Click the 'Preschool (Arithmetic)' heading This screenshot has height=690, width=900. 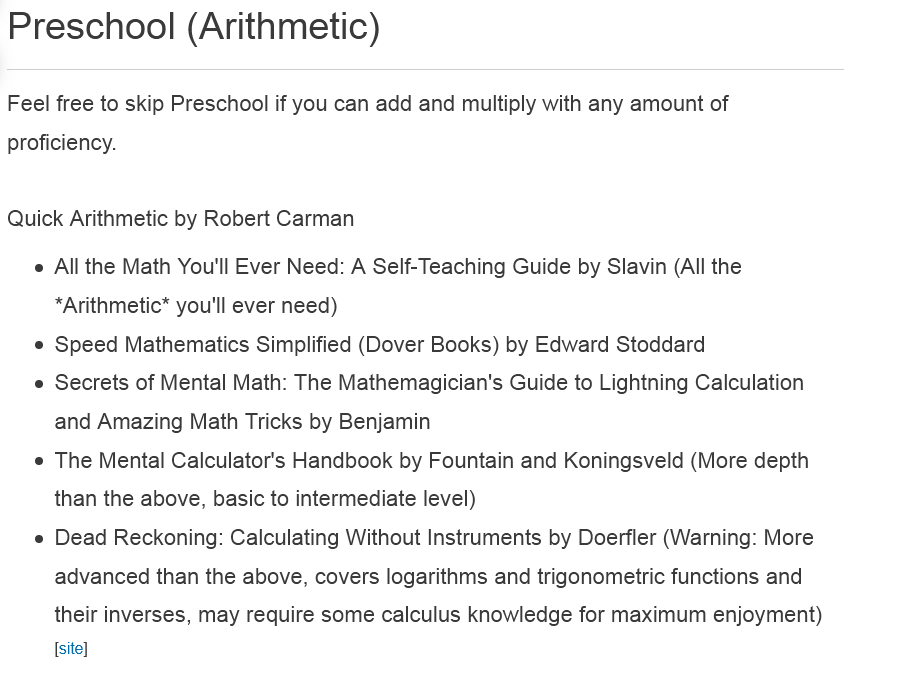193,26
